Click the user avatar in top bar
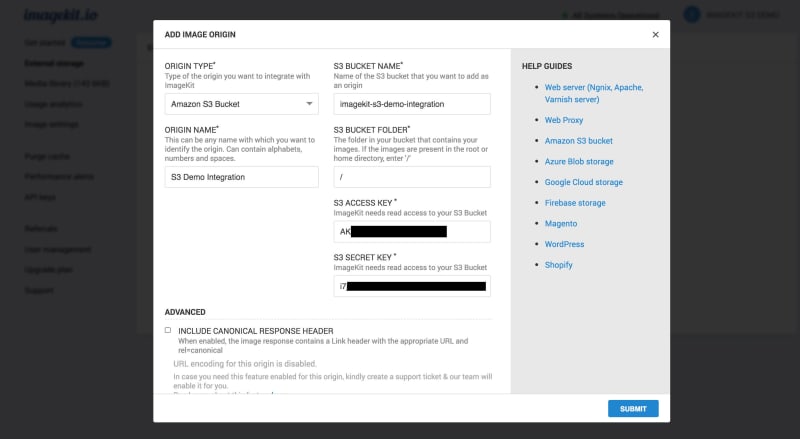The width and height of the screenshot is (800, 439). (x=692, y=14)
